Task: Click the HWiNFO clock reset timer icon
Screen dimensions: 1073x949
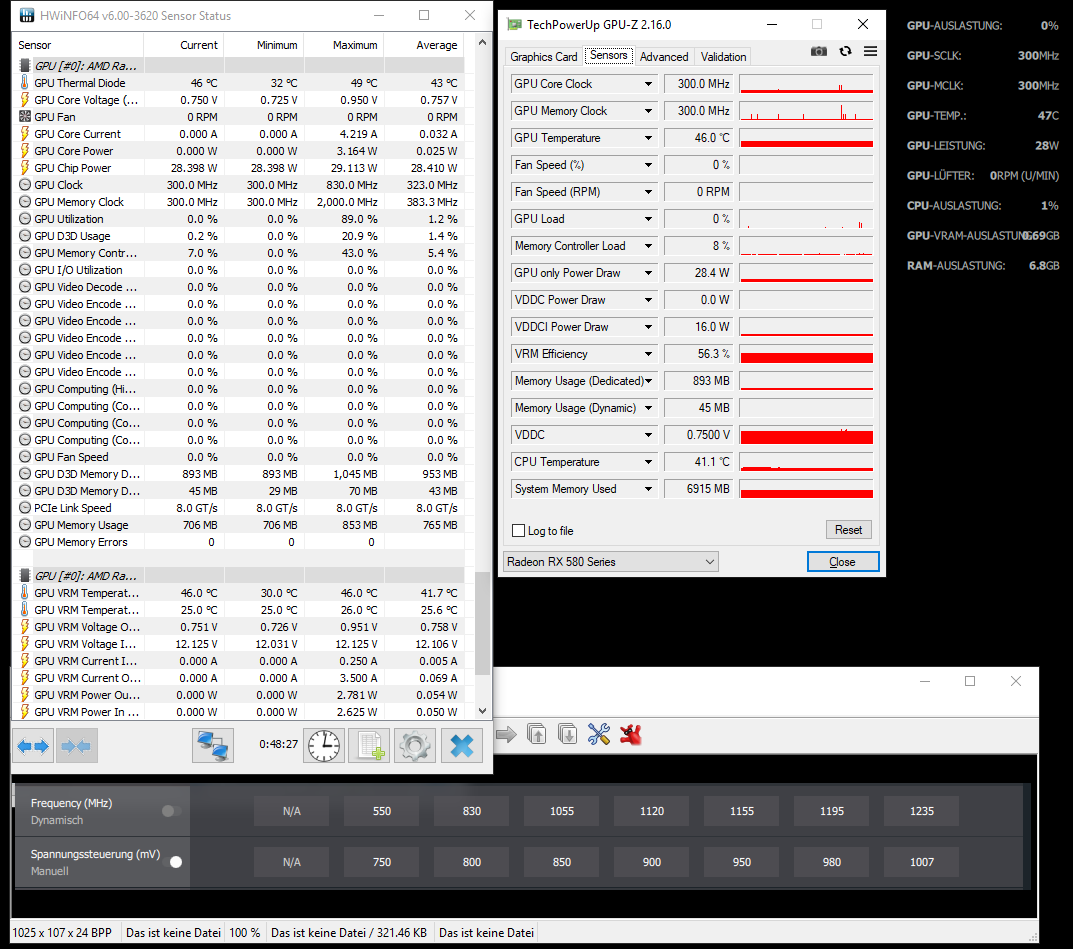Action: (x=324, y=746)
